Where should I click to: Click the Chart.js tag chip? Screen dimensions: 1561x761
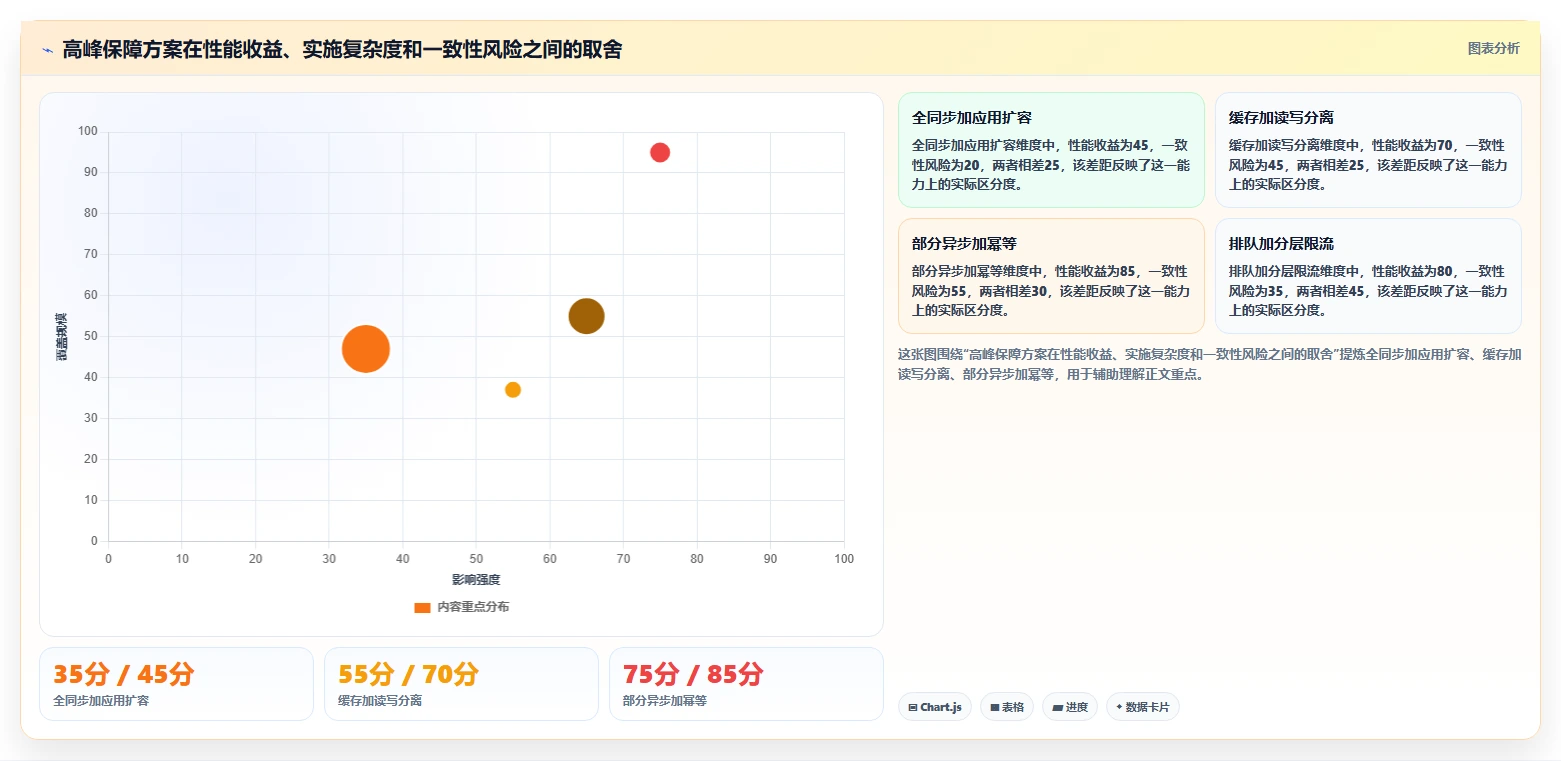(935, 707)
